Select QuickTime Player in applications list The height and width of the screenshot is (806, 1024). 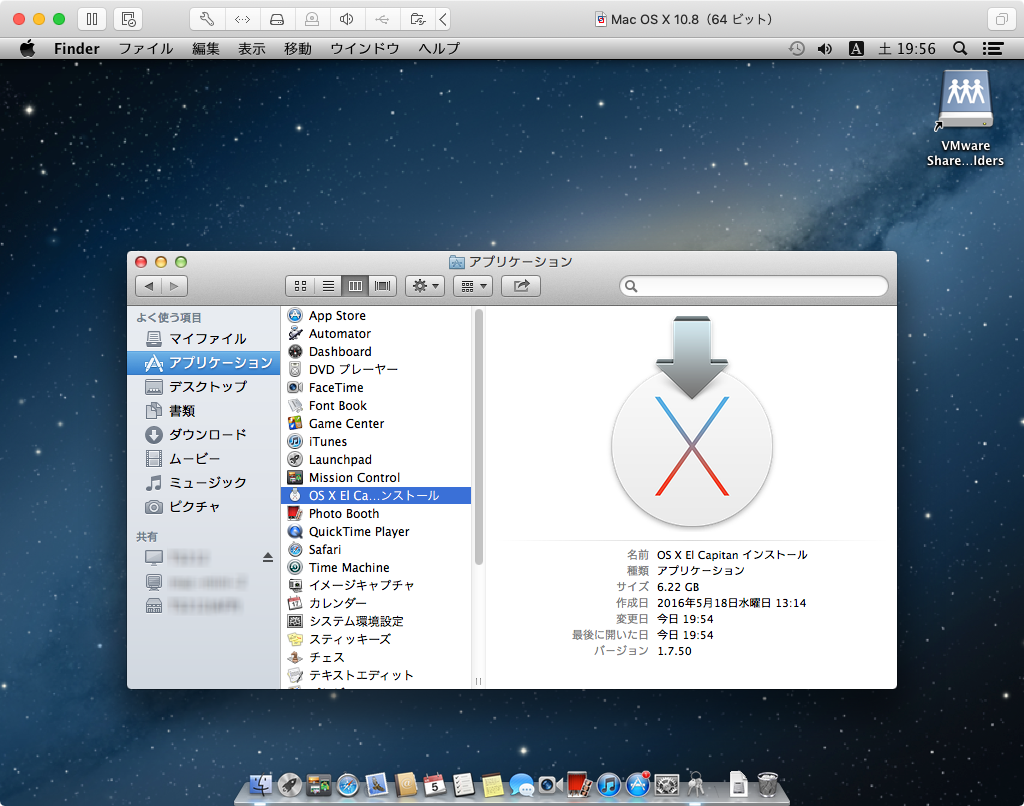coord(376,532)
